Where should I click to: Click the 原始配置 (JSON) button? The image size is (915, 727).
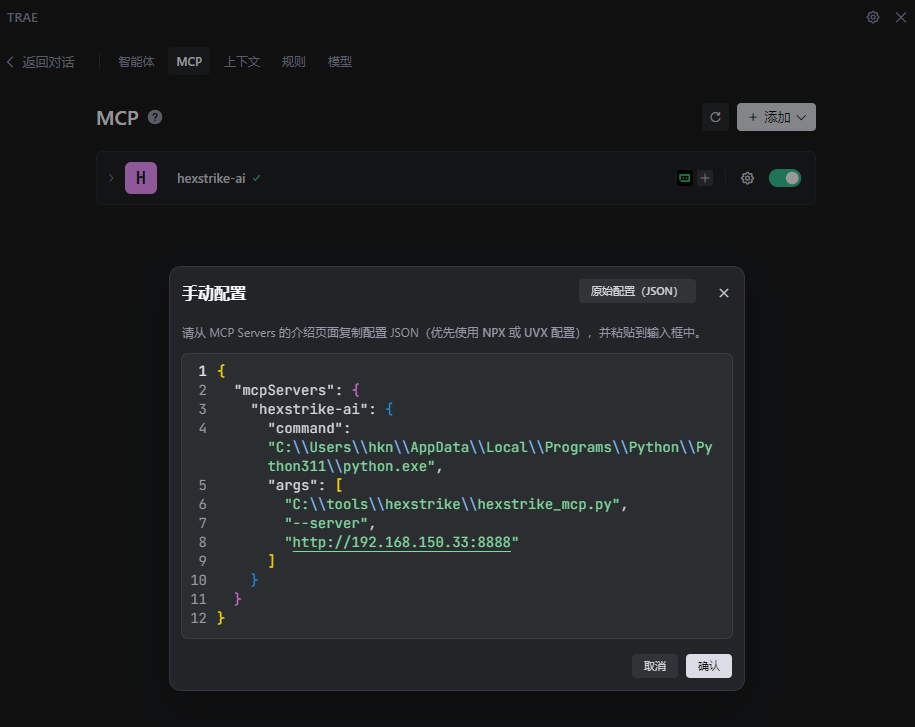636,291
